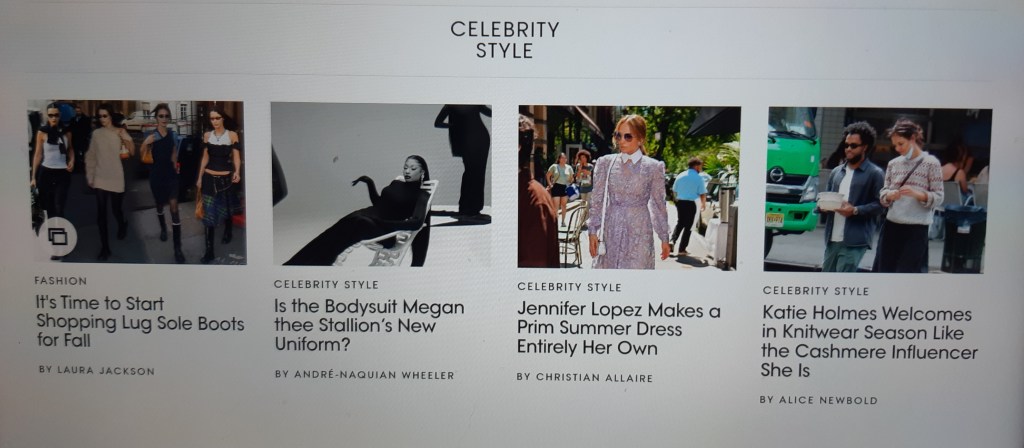Open the lilac summer dress photo thumbnail

pos(629,187)
